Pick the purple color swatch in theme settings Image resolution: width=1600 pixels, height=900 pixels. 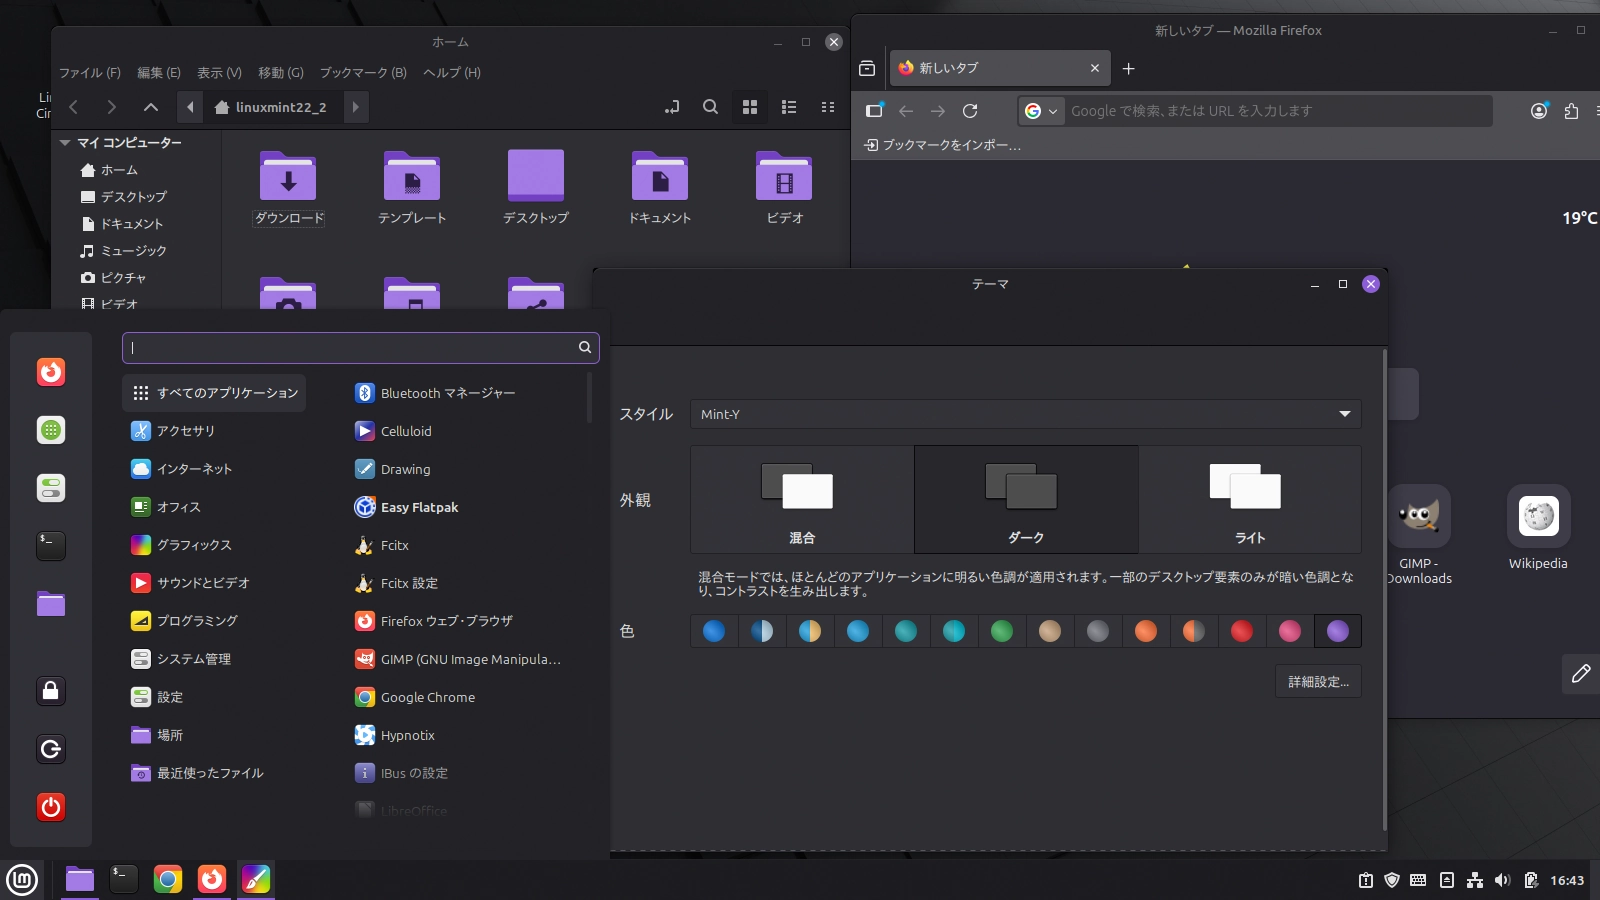coord(1338,631)
